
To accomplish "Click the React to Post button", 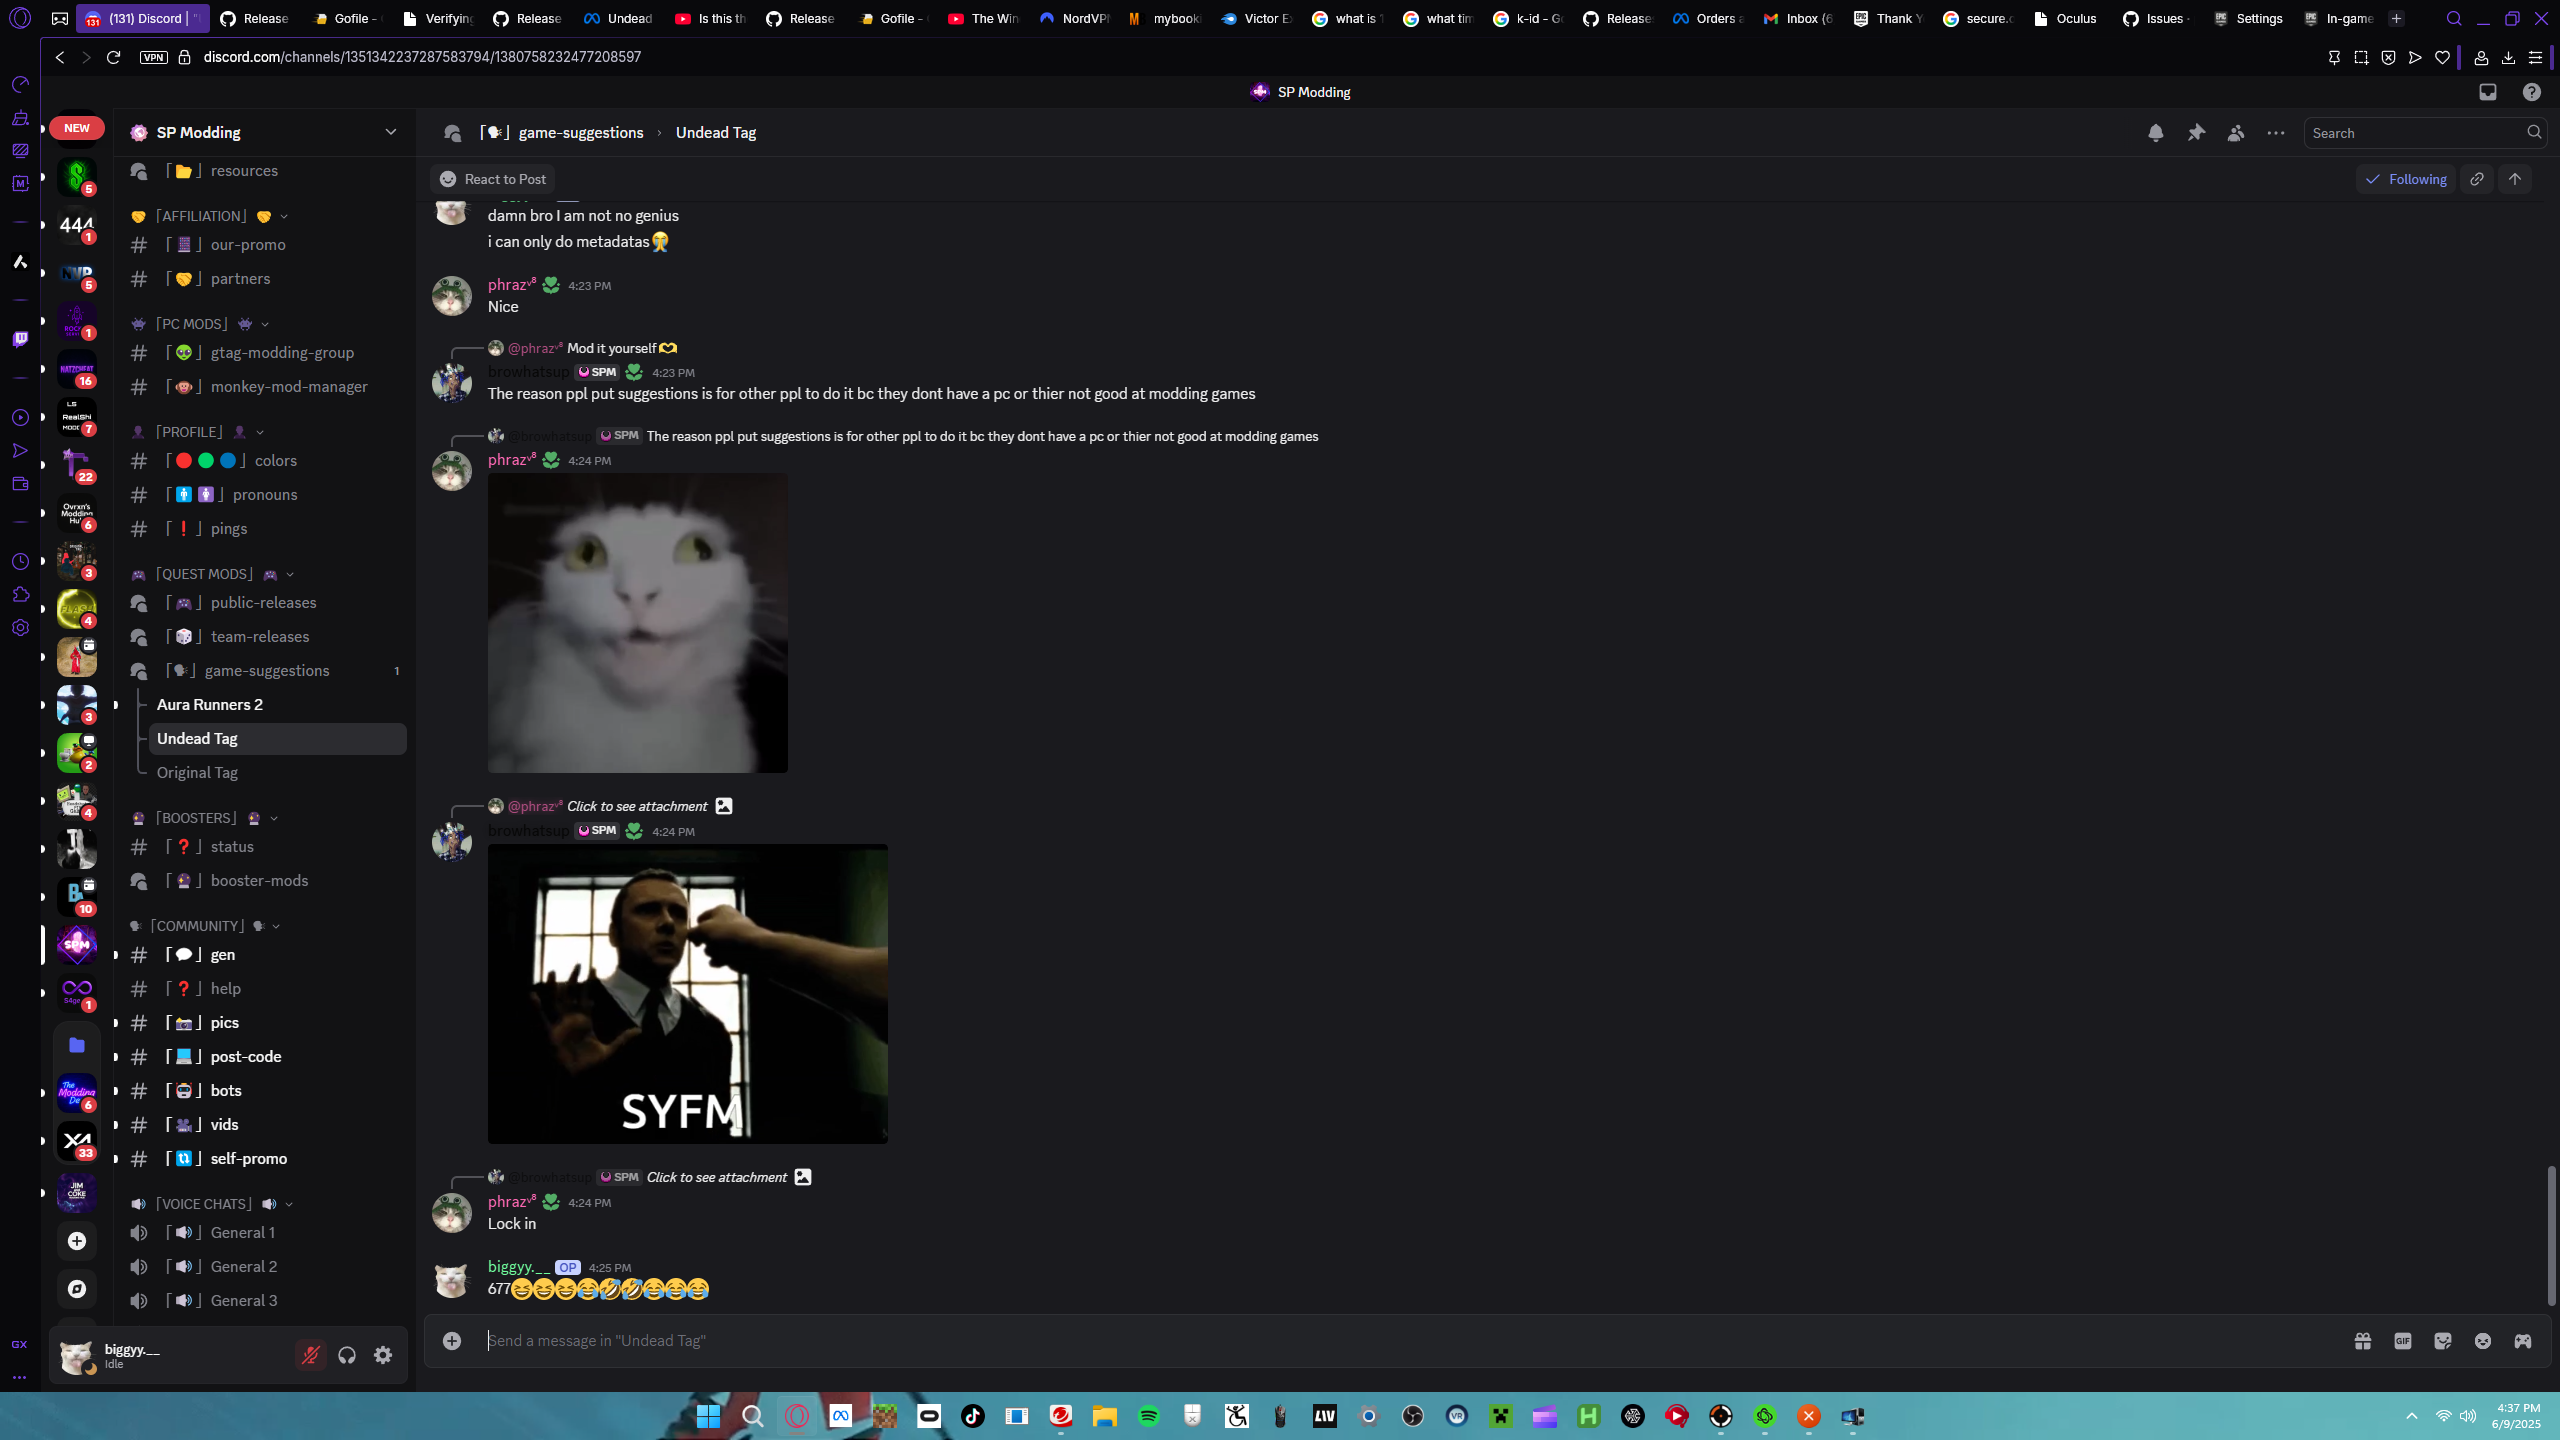I will point(493,179).
